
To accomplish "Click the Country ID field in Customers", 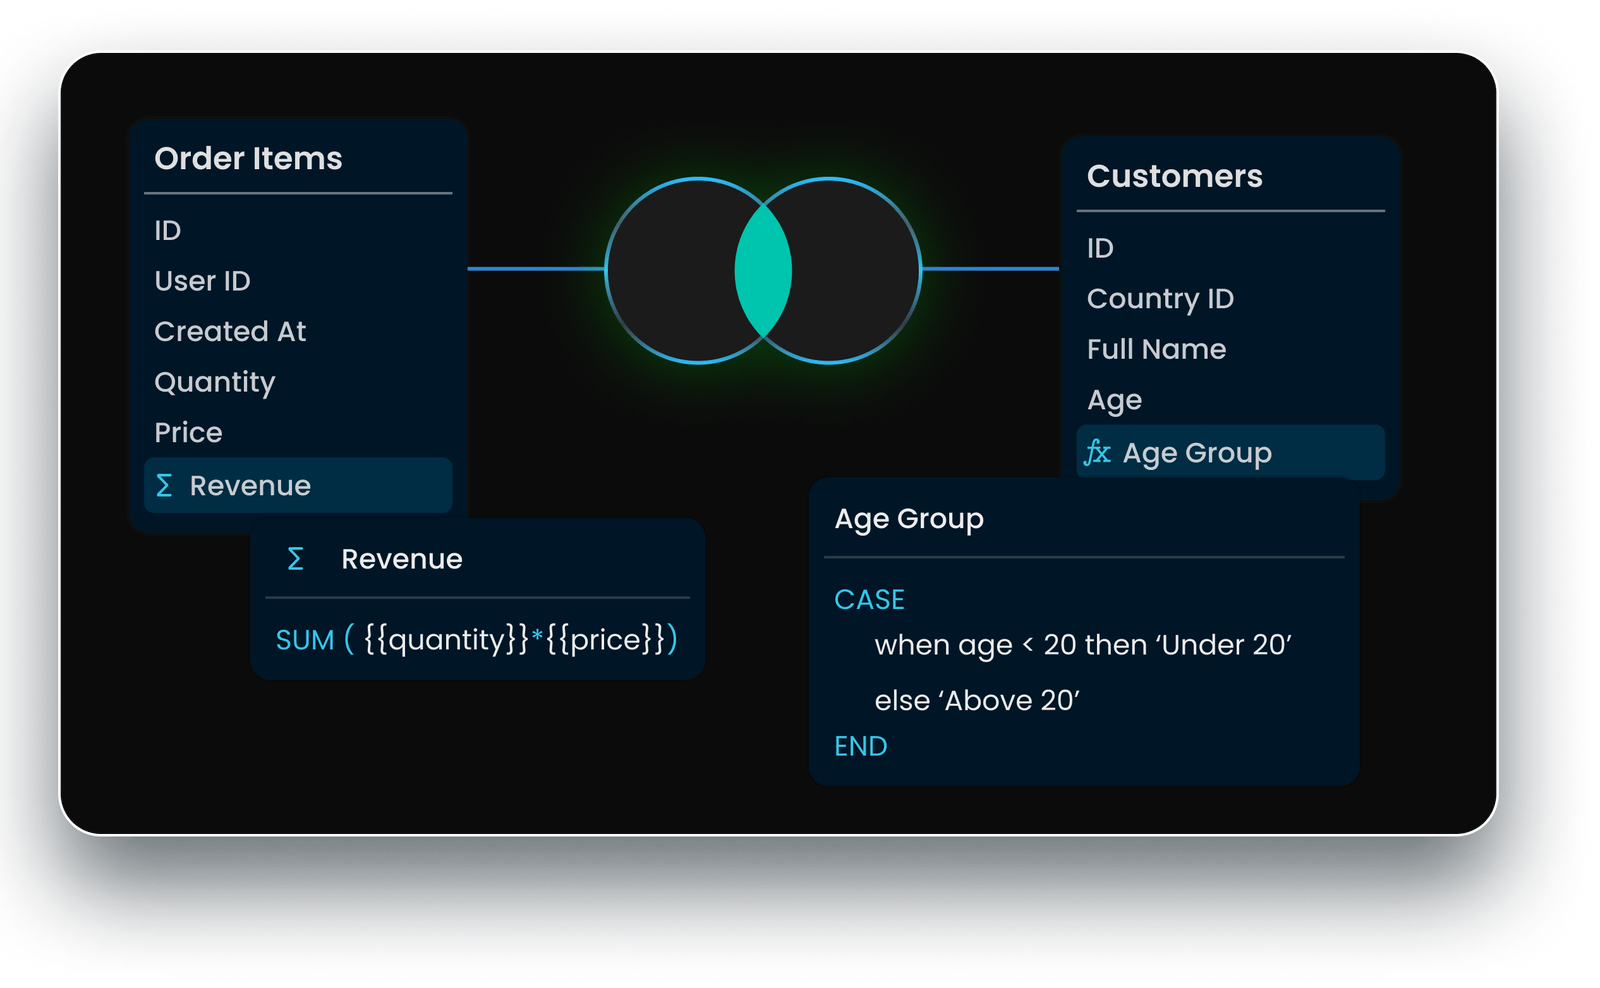I will click(1161, 298).
